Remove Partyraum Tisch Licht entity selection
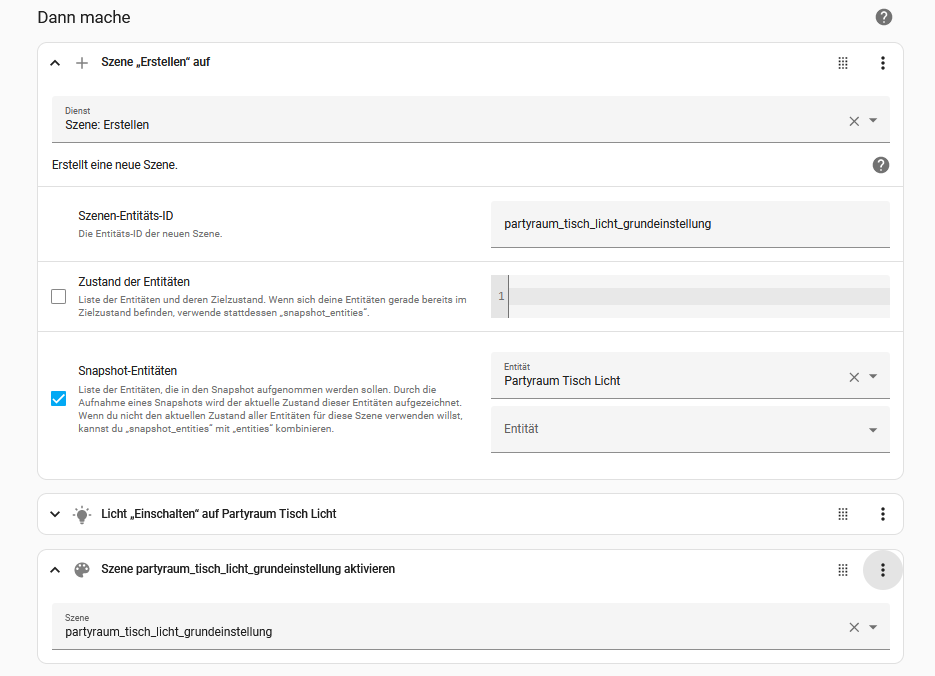 click(x=854, y=377)
